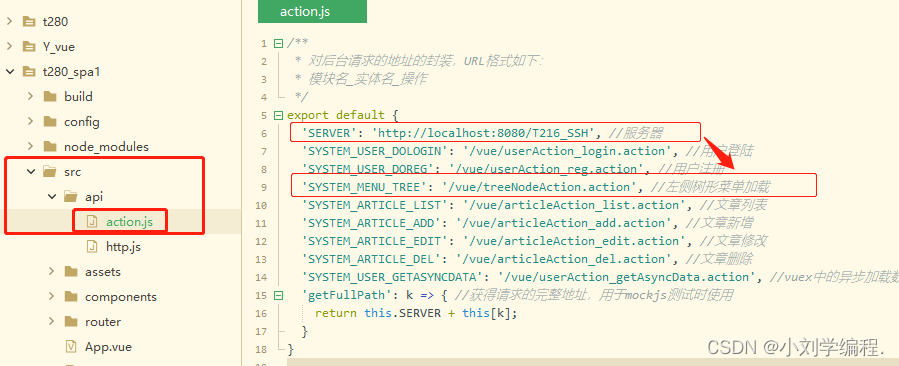Click the build folder icon

pos(50,96)
